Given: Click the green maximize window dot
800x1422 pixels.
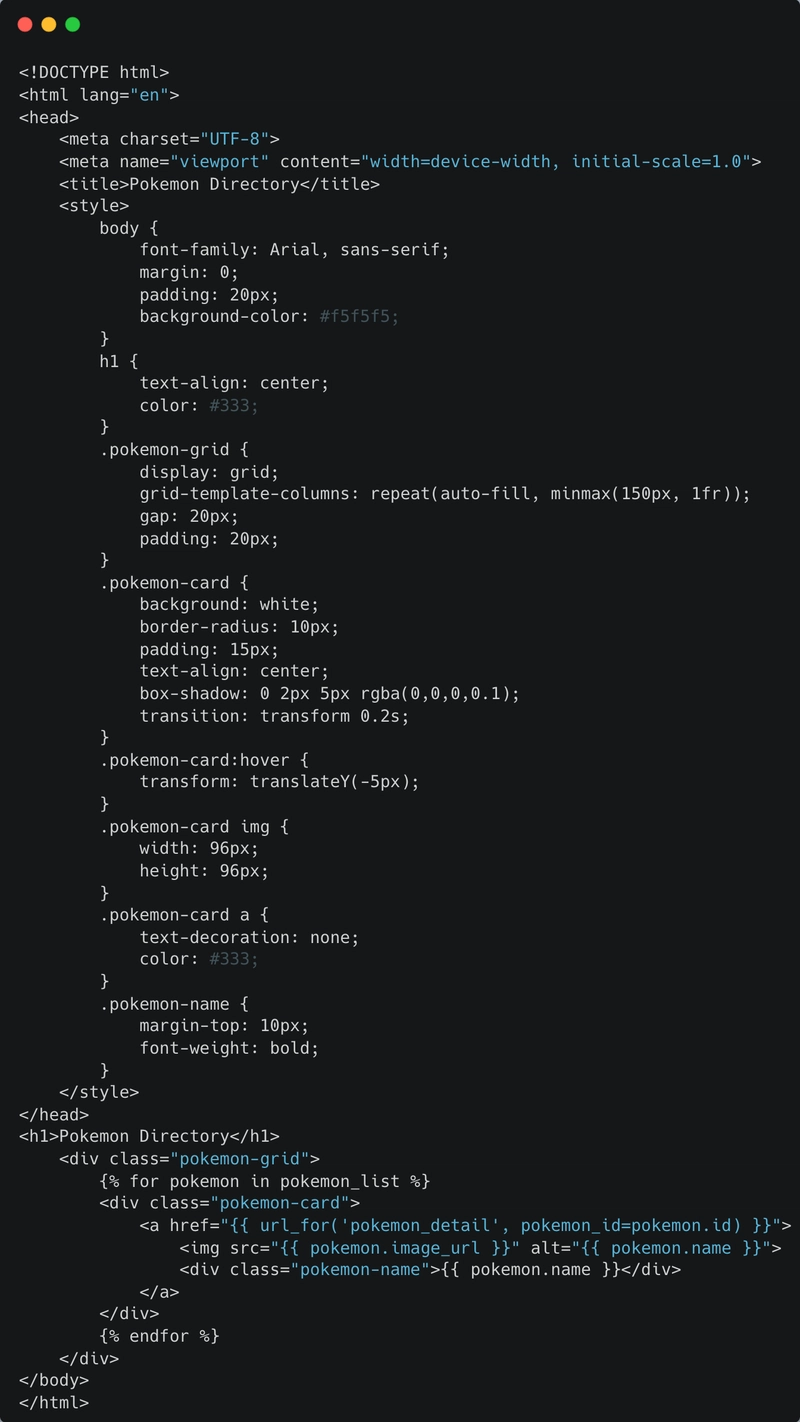Looking at the screenshot, I should pos(73,24).
